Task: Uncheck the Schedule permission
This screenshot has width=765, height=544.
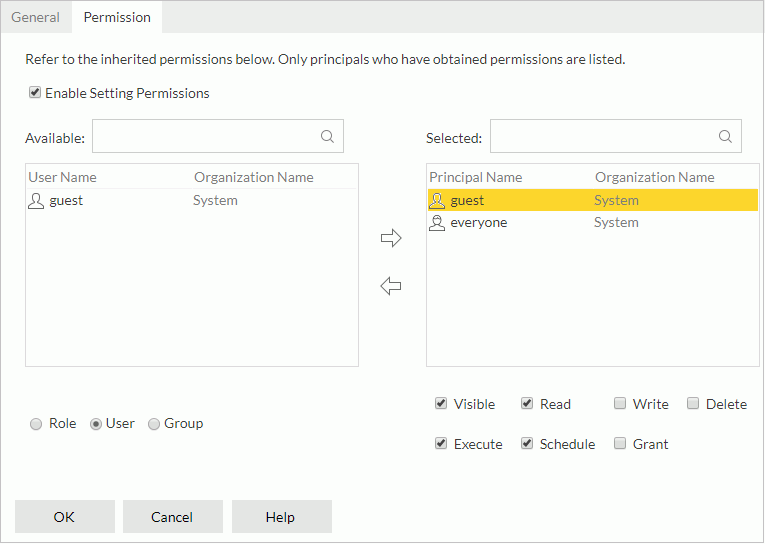Action: [527, 443]
